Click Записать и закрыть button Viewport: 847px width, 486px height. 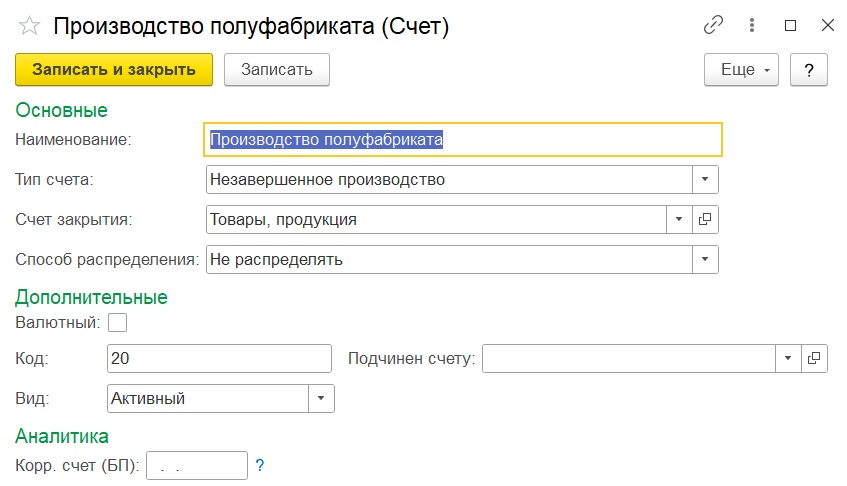point(114,70)
